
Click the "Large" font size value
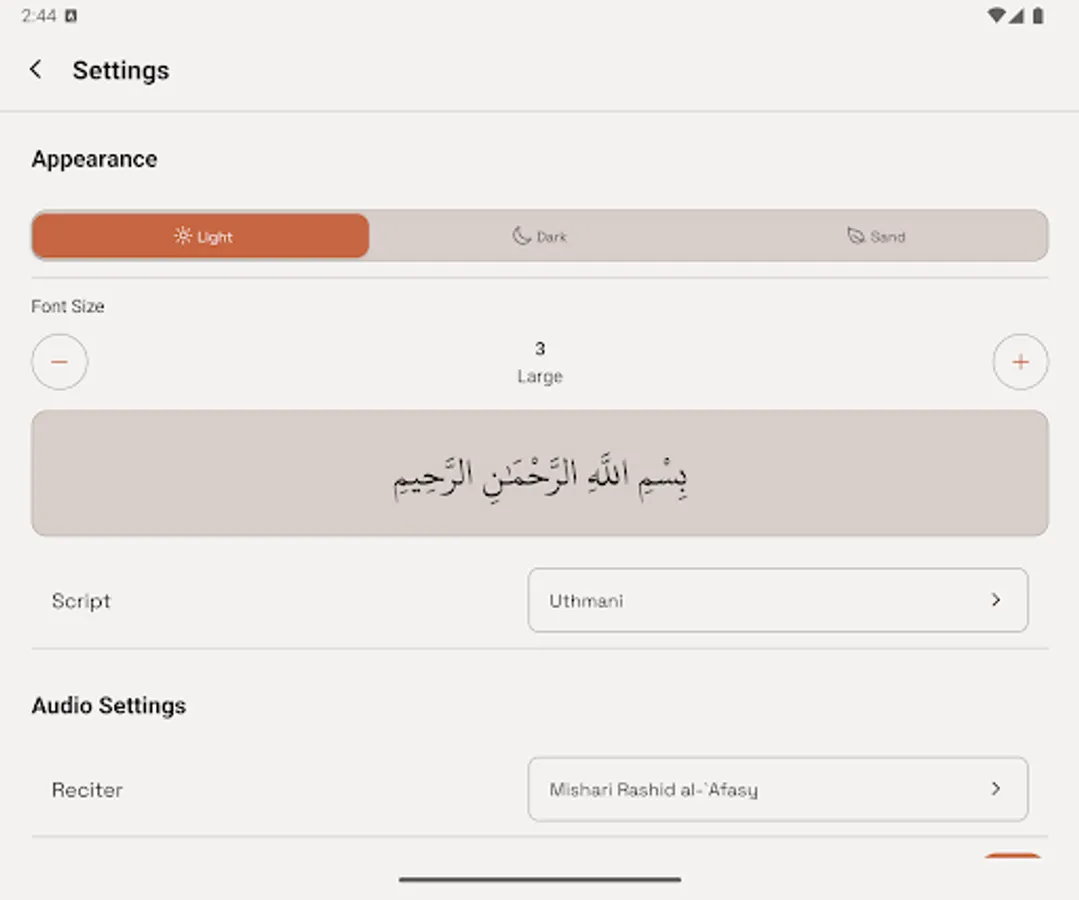click(x=540, y=376)
